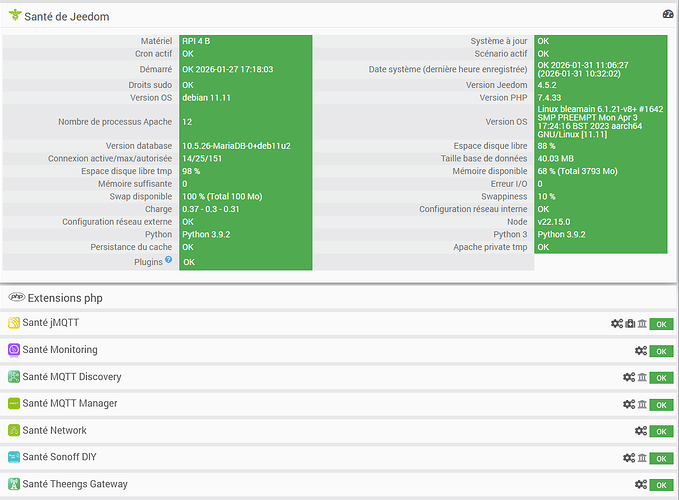
Task: Expand the Extensions php section
Action: pyautogui.click(x=64, y=298)
